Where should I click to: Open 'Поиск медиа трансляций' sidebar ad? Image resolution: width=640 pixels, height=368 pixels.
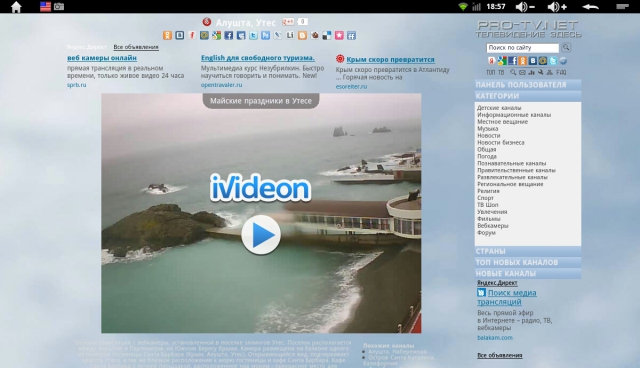[507, 297]
